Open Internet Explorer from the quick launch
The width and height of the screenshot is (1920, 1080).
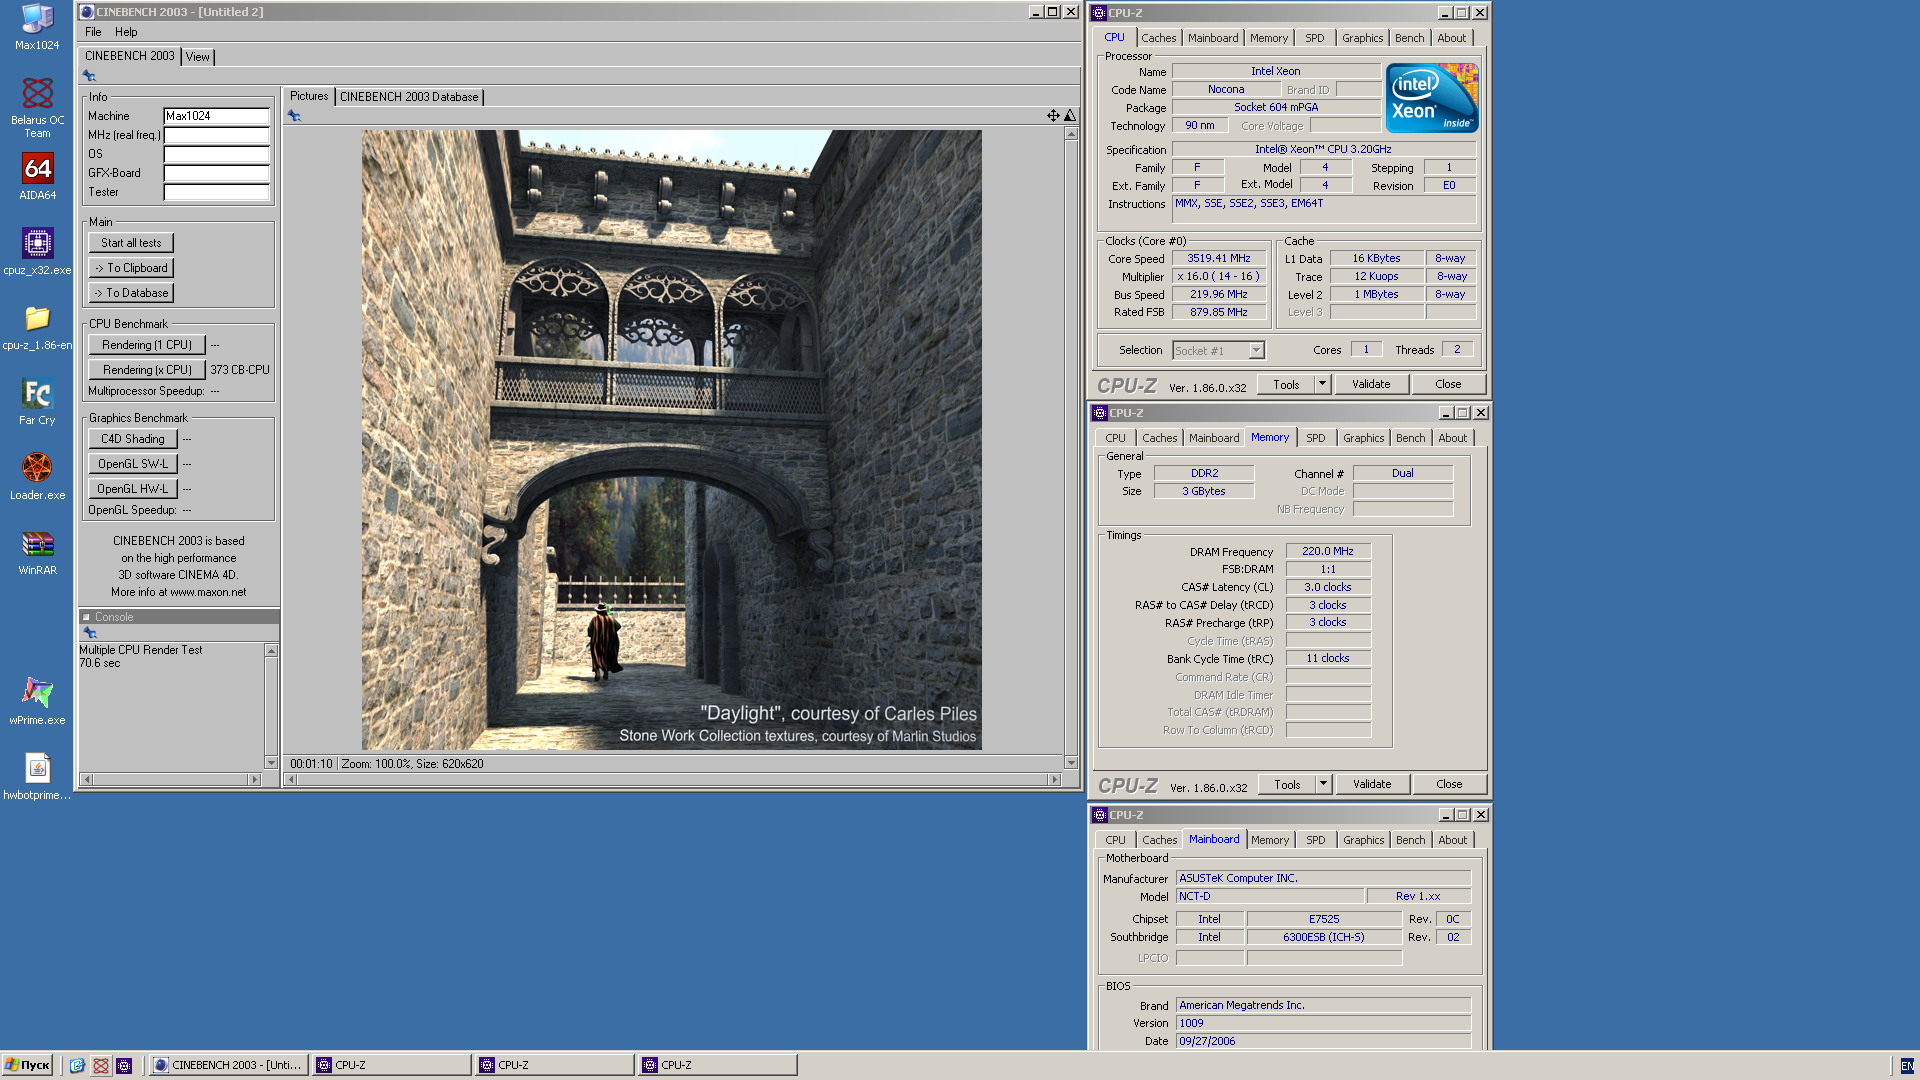[x=77, y=1066]
